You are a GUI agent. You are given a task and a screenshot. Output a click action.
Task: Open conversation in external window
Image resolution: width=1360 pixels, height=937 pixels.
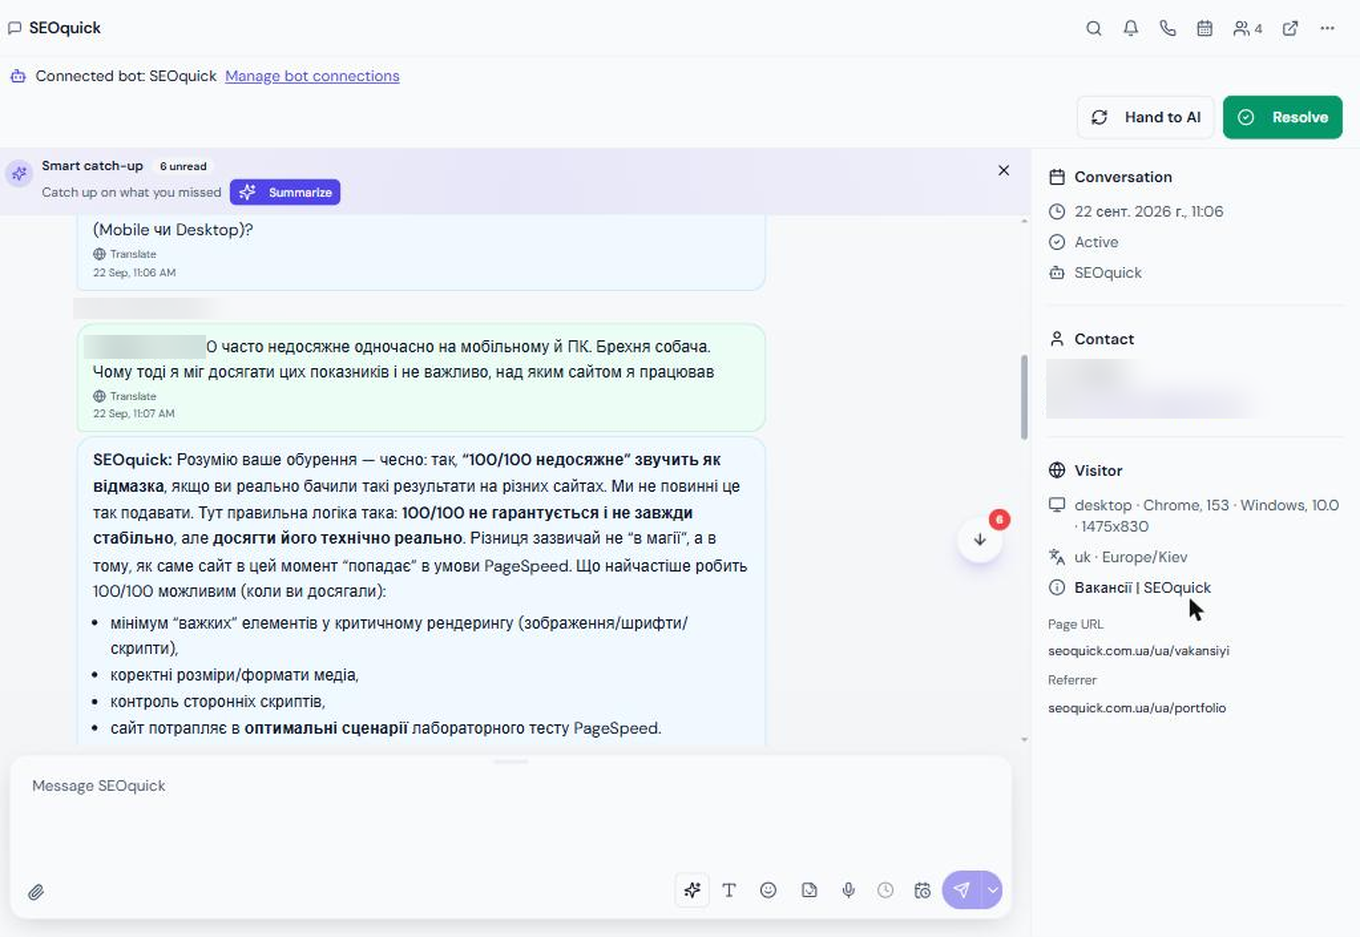(1290, 28)
